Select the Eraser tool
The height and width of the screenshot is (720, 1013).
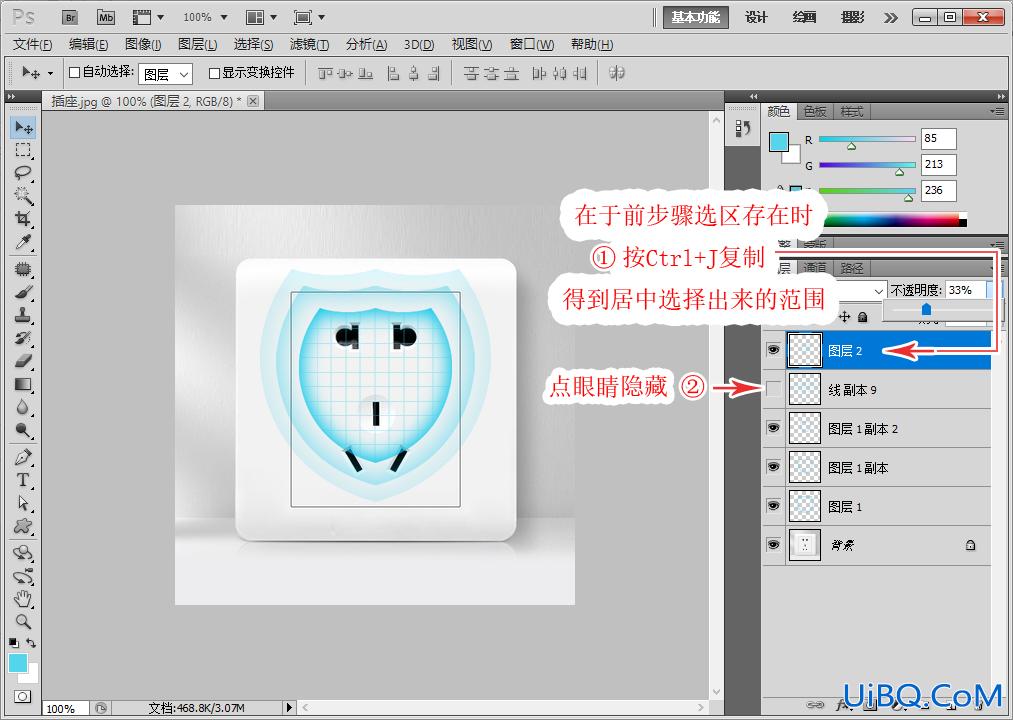(x=23, y=361)
